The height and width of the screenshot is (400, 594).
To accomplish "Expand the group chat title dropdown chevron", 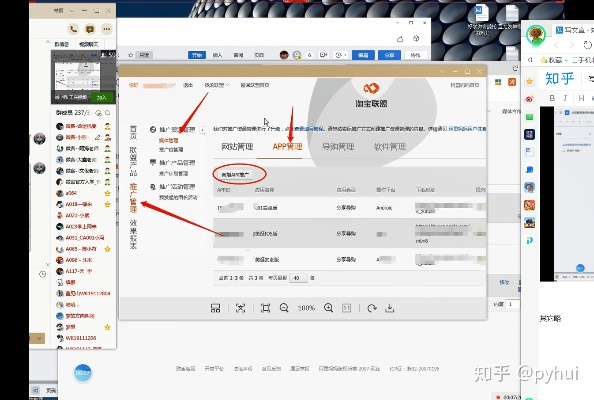I will click(x=72, y=11).
